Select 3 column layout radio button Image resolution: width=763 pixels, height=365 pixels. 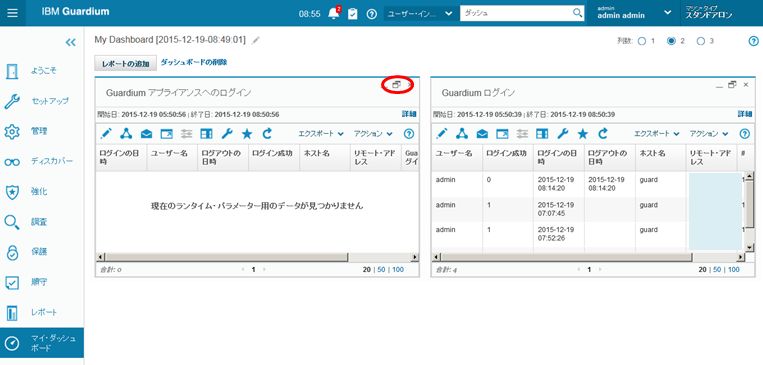701,41
